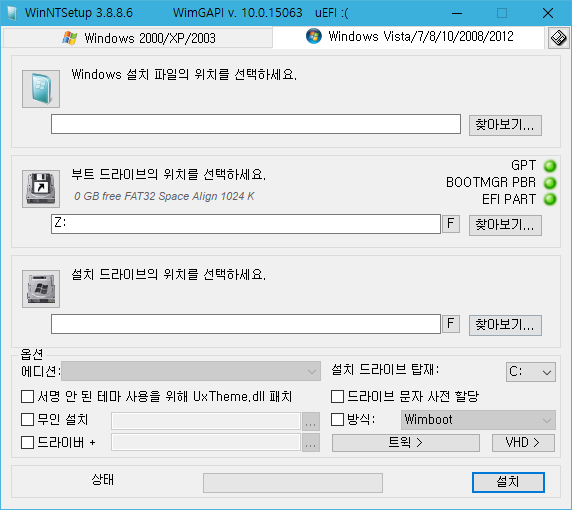Click the 상태 status label

pos(103,479)
